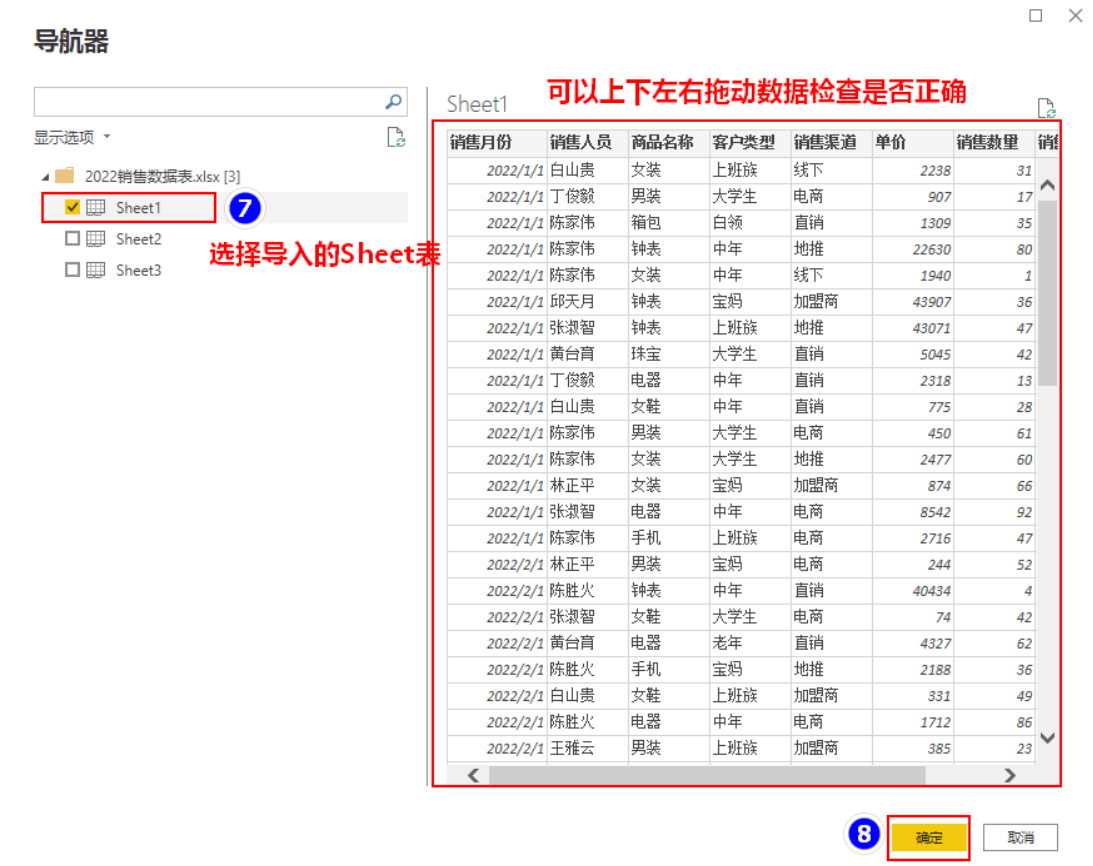Click the 确定 button
Screen dimensions: 1093x866
coord(929,837)
